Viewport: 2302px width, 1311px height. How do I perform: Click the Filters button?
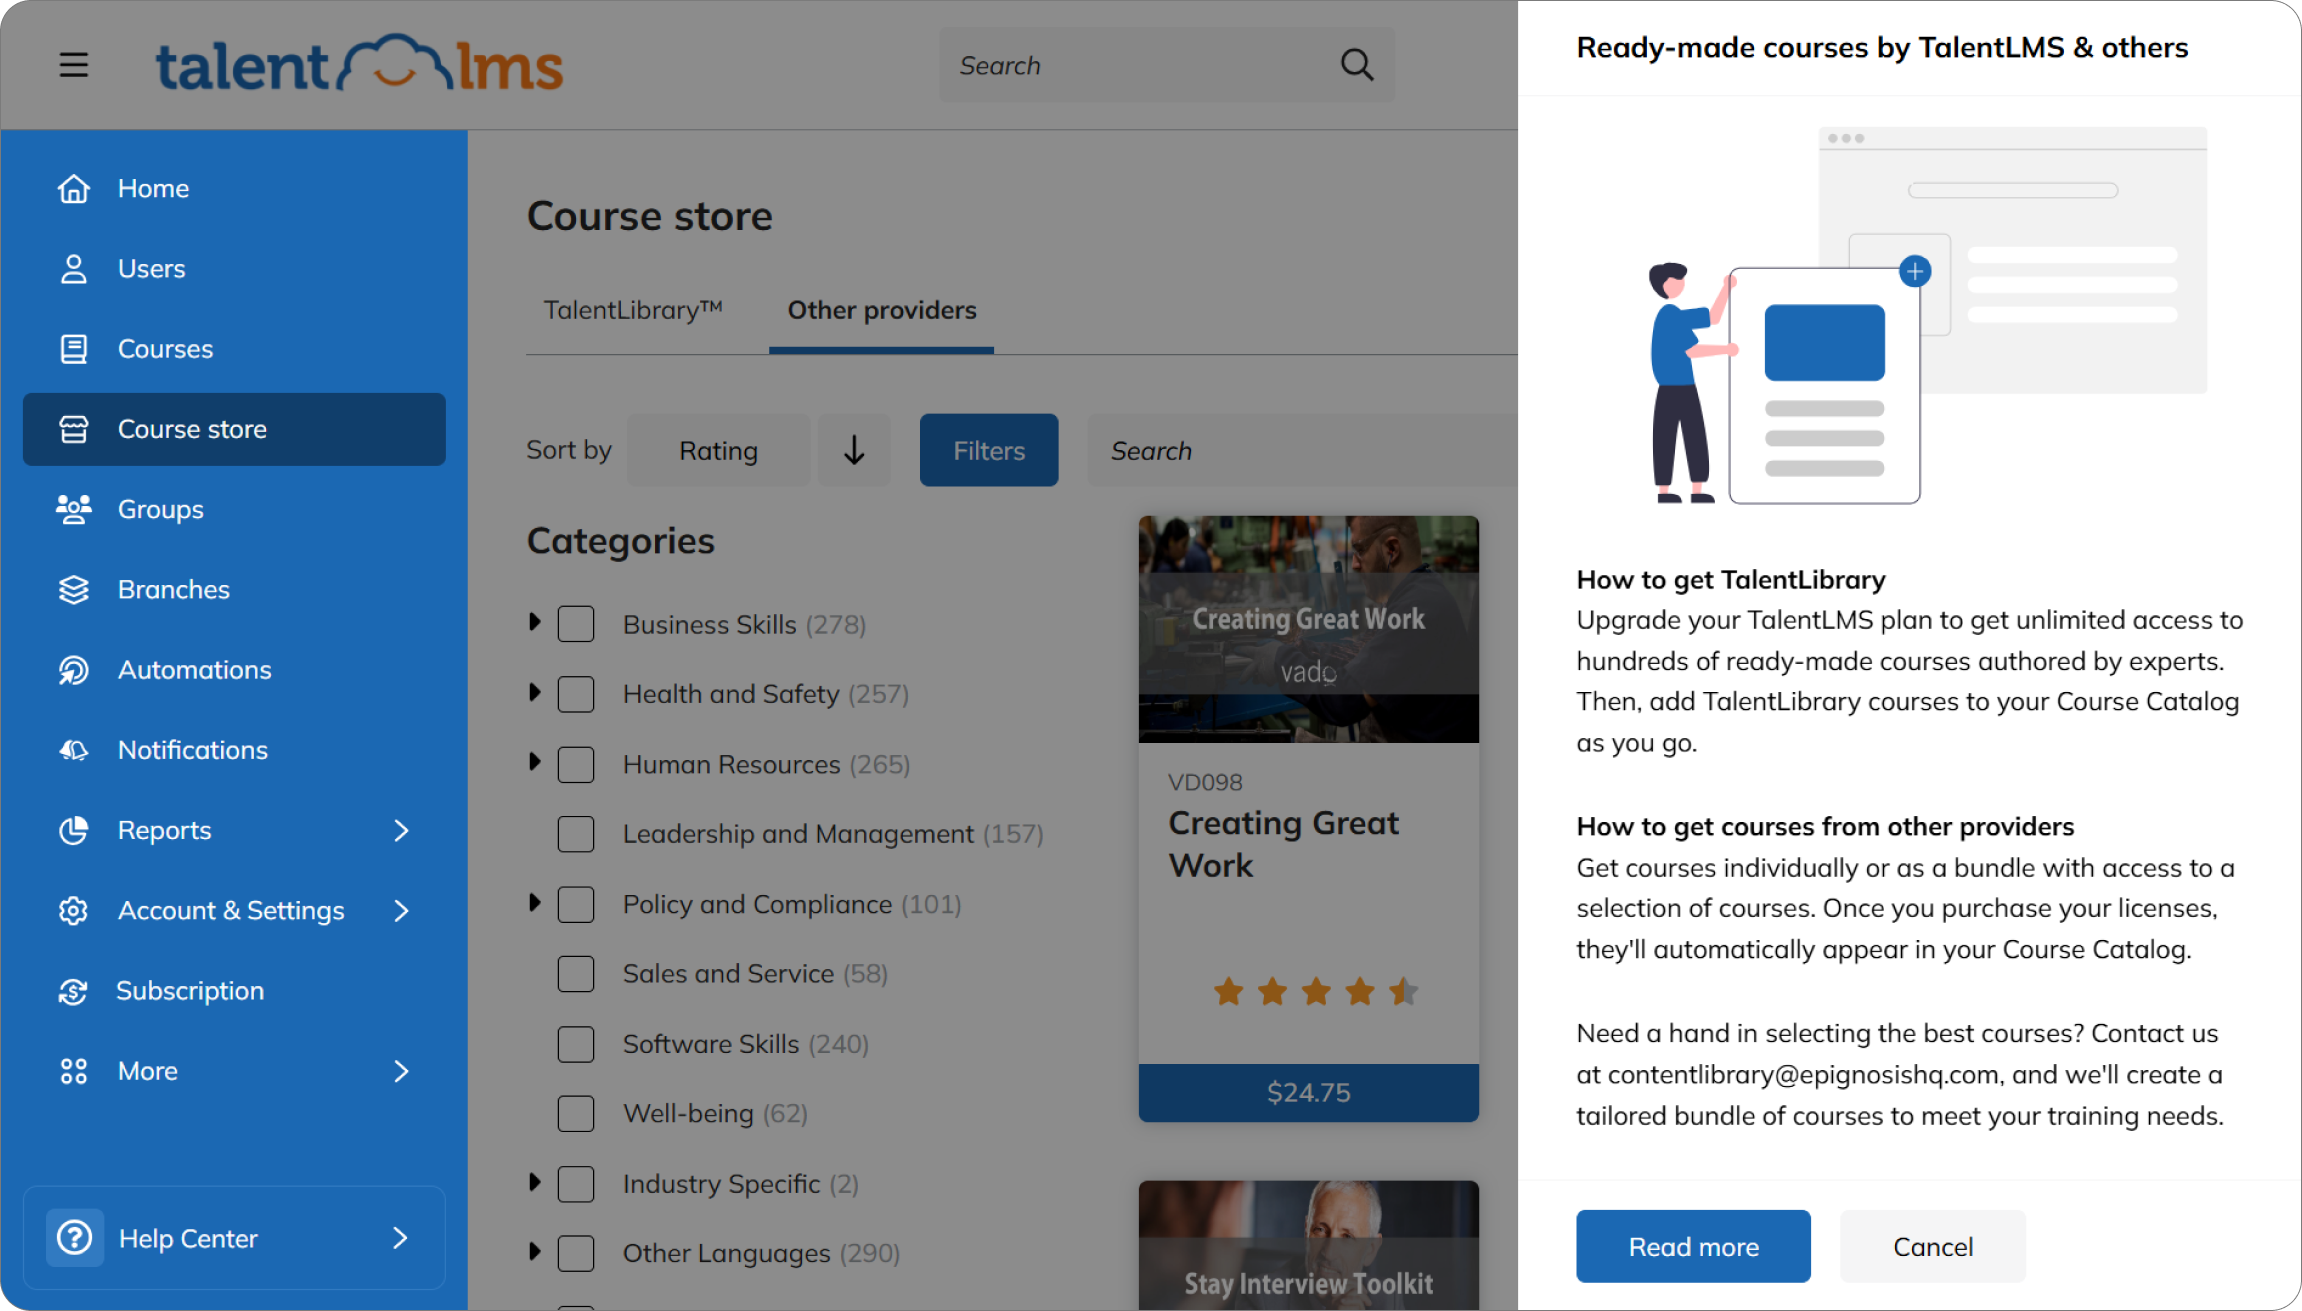tap(989, 450)
